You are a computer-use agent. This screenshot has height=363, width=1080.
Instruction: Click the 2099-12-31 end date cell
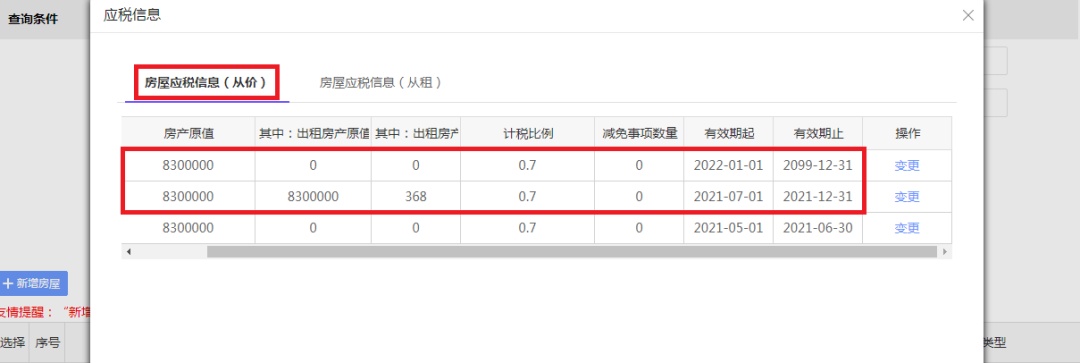click(x=818, y=165)
